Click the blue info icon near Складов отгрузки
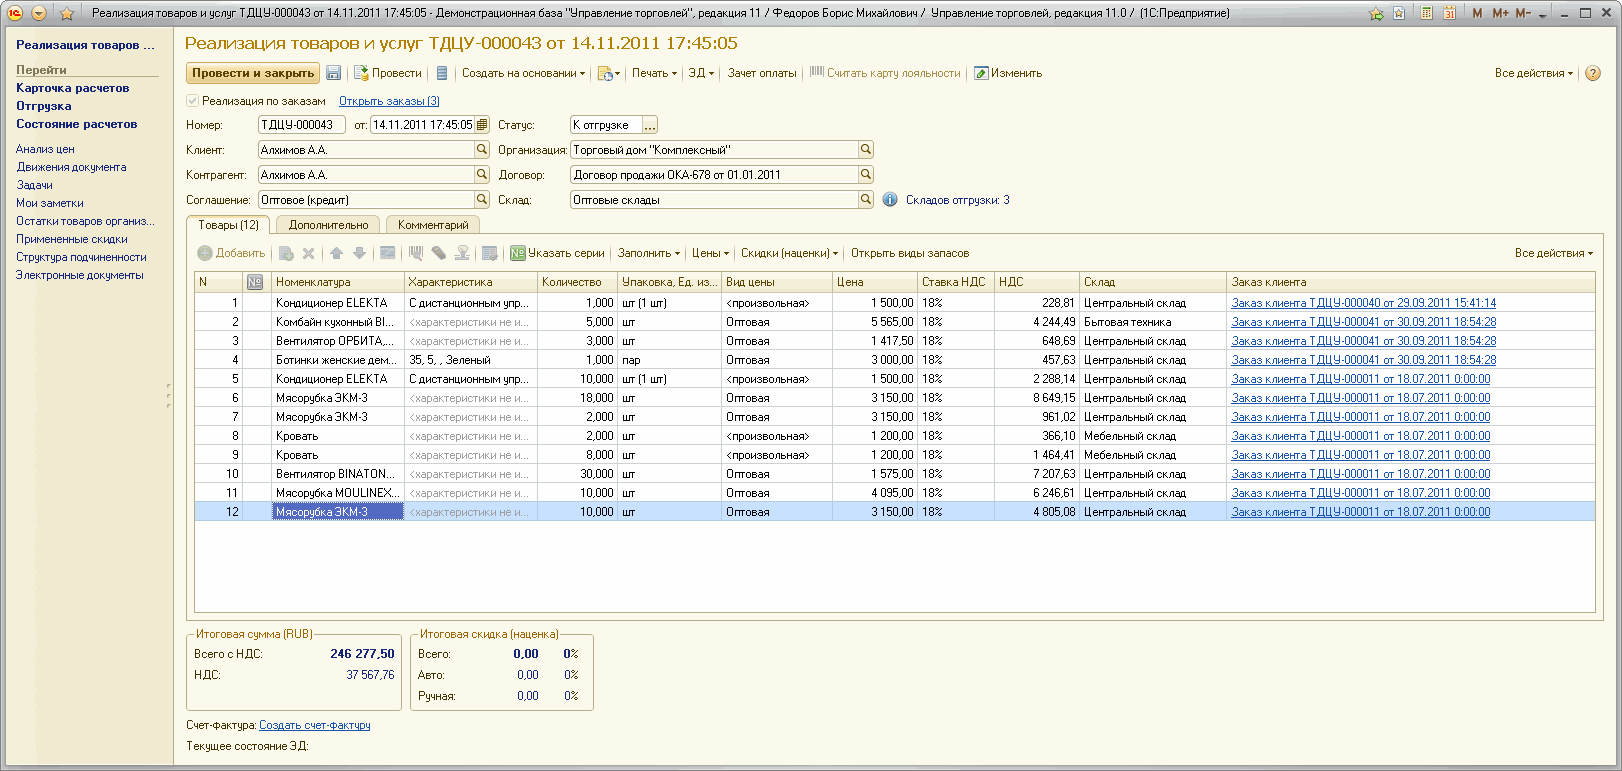The image size is (1622, 771). click(890, 200)
